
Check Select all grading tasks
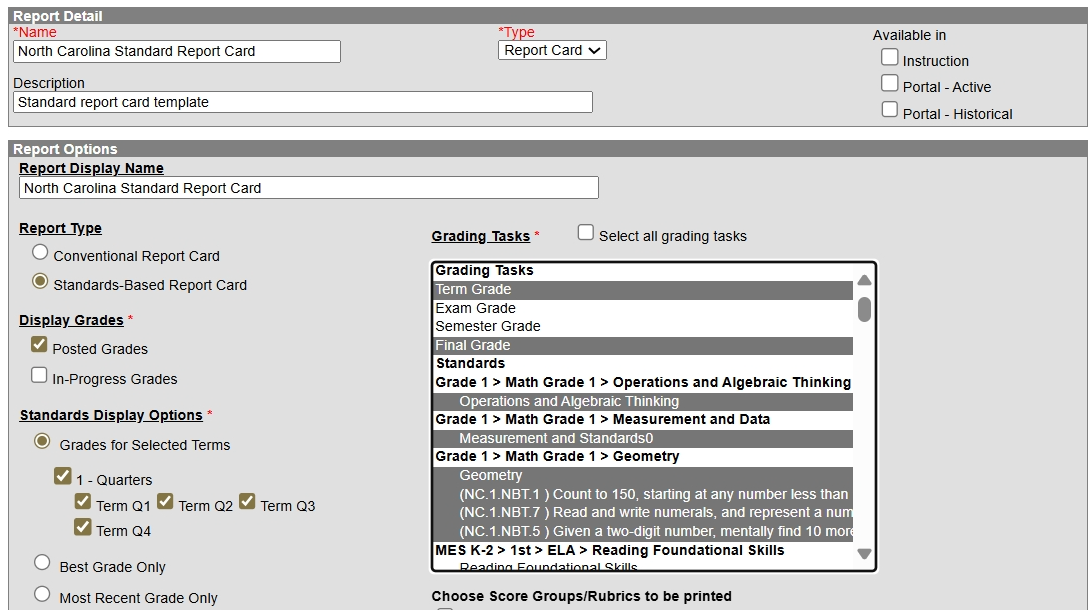coord(586,233)
